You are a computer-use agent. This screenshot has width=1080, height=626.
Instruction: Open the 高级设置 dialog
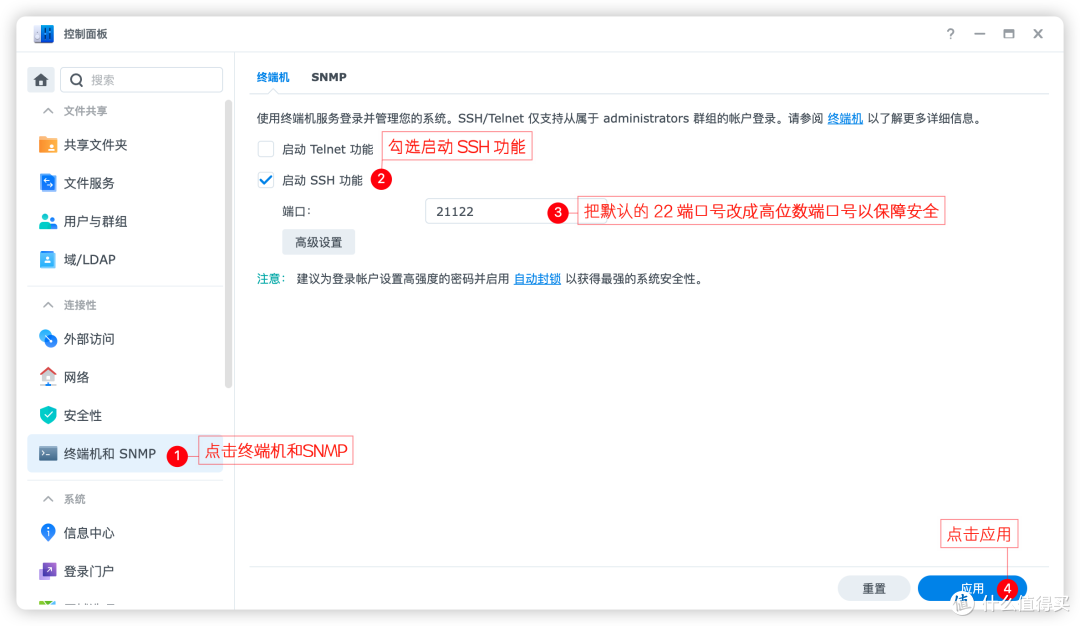point(318,241)
